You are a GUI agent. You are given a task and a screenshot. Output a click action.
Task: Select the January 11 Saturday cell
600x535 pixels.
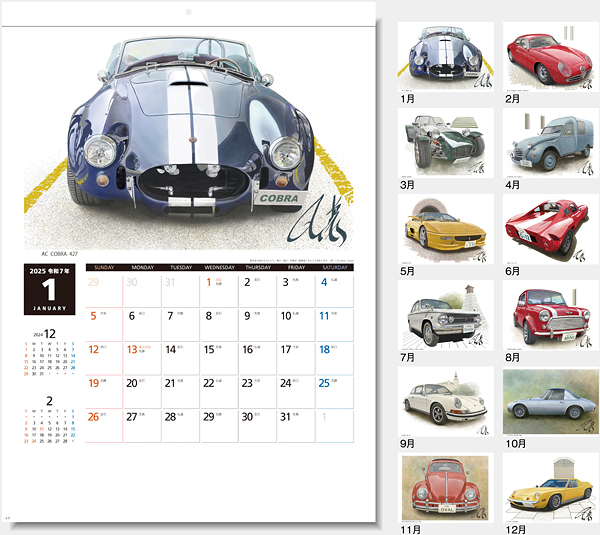coord(335,325)
